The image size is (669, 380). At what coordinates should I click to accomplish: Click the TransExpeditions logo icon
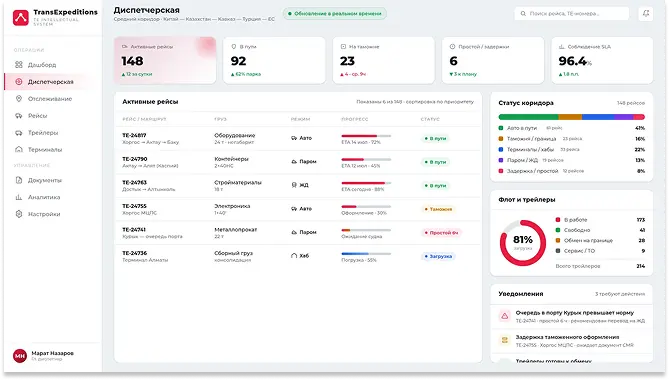click(x=20, y=17)
